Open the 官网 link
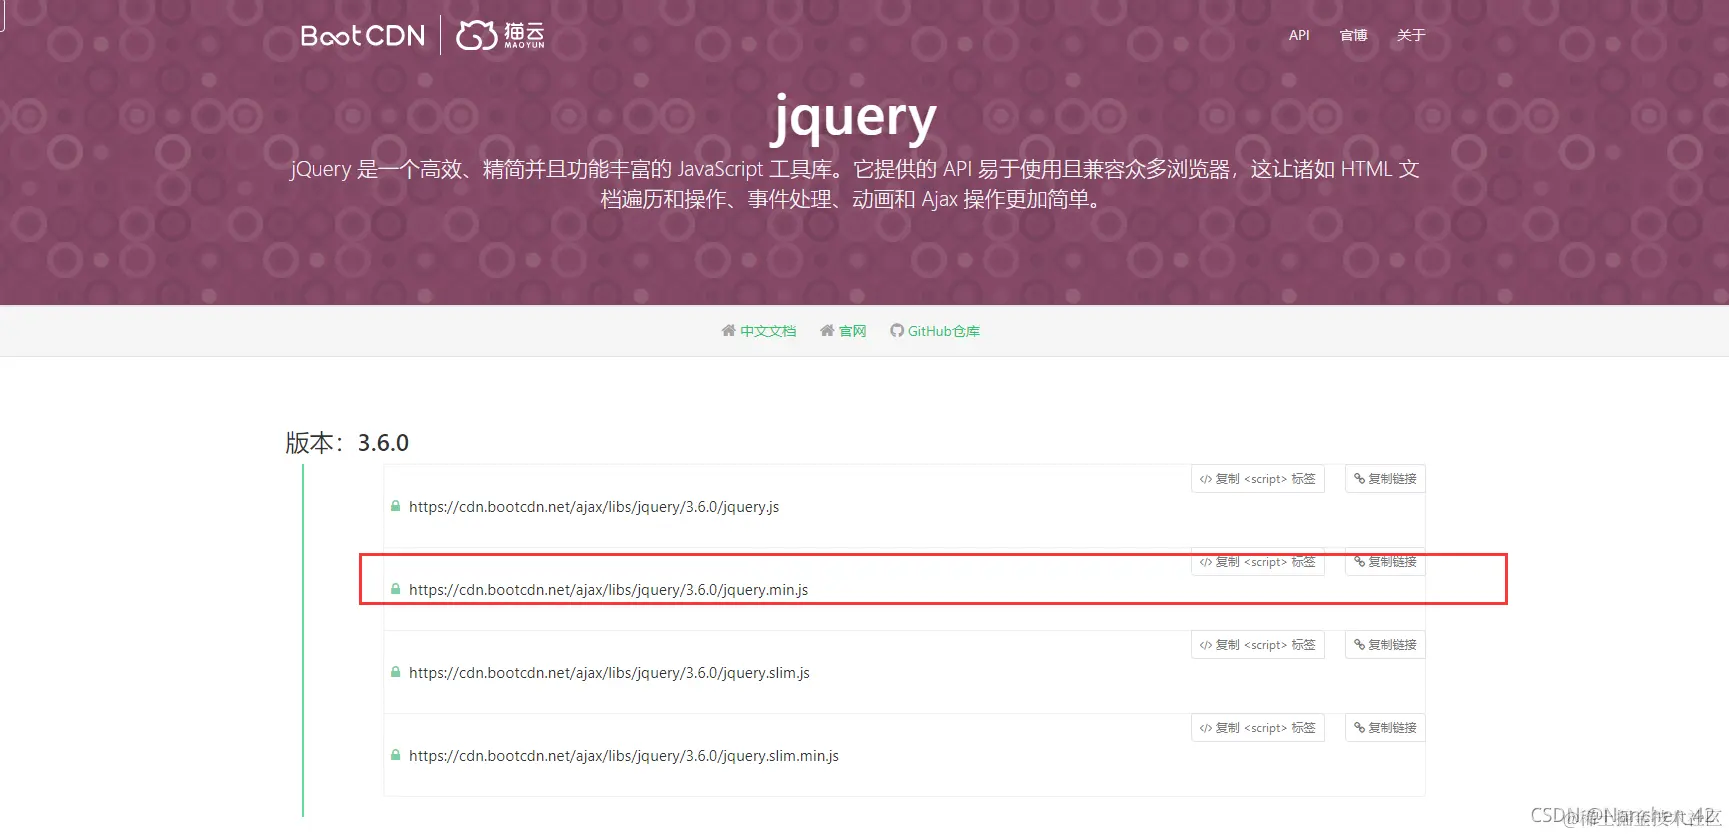 [853, 331]
